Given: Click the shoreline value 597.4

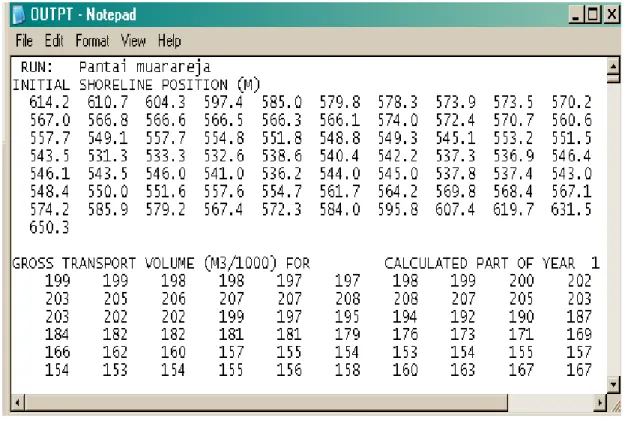Looking at the screenshot, I should [224, 102].
